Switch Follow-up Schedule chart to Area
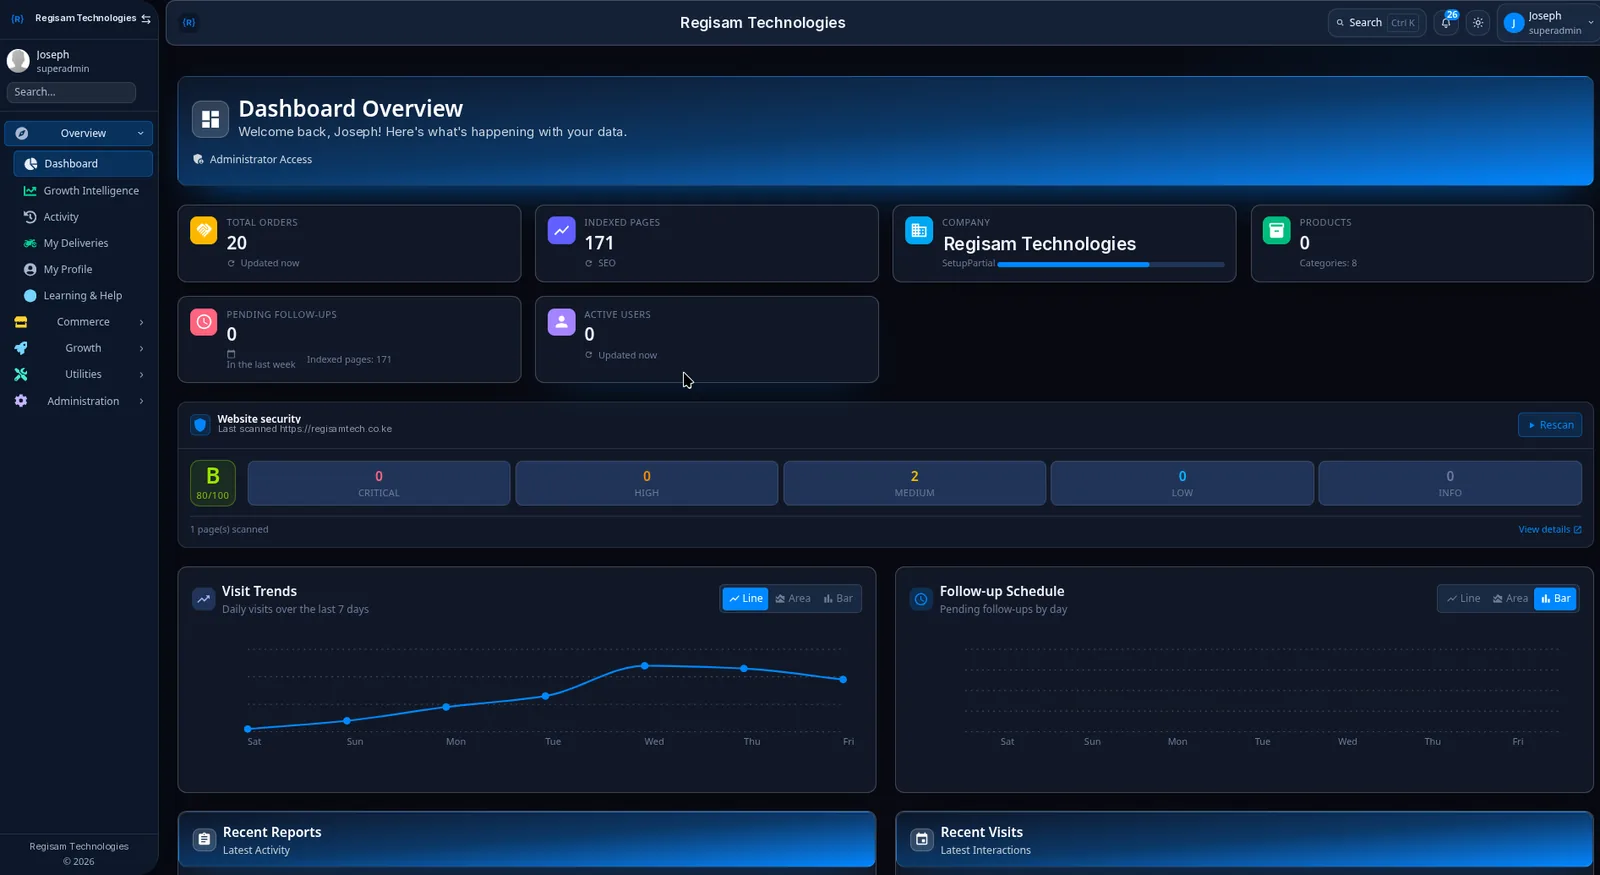Screen dimensions: 1600x875 pos(1510,599)
